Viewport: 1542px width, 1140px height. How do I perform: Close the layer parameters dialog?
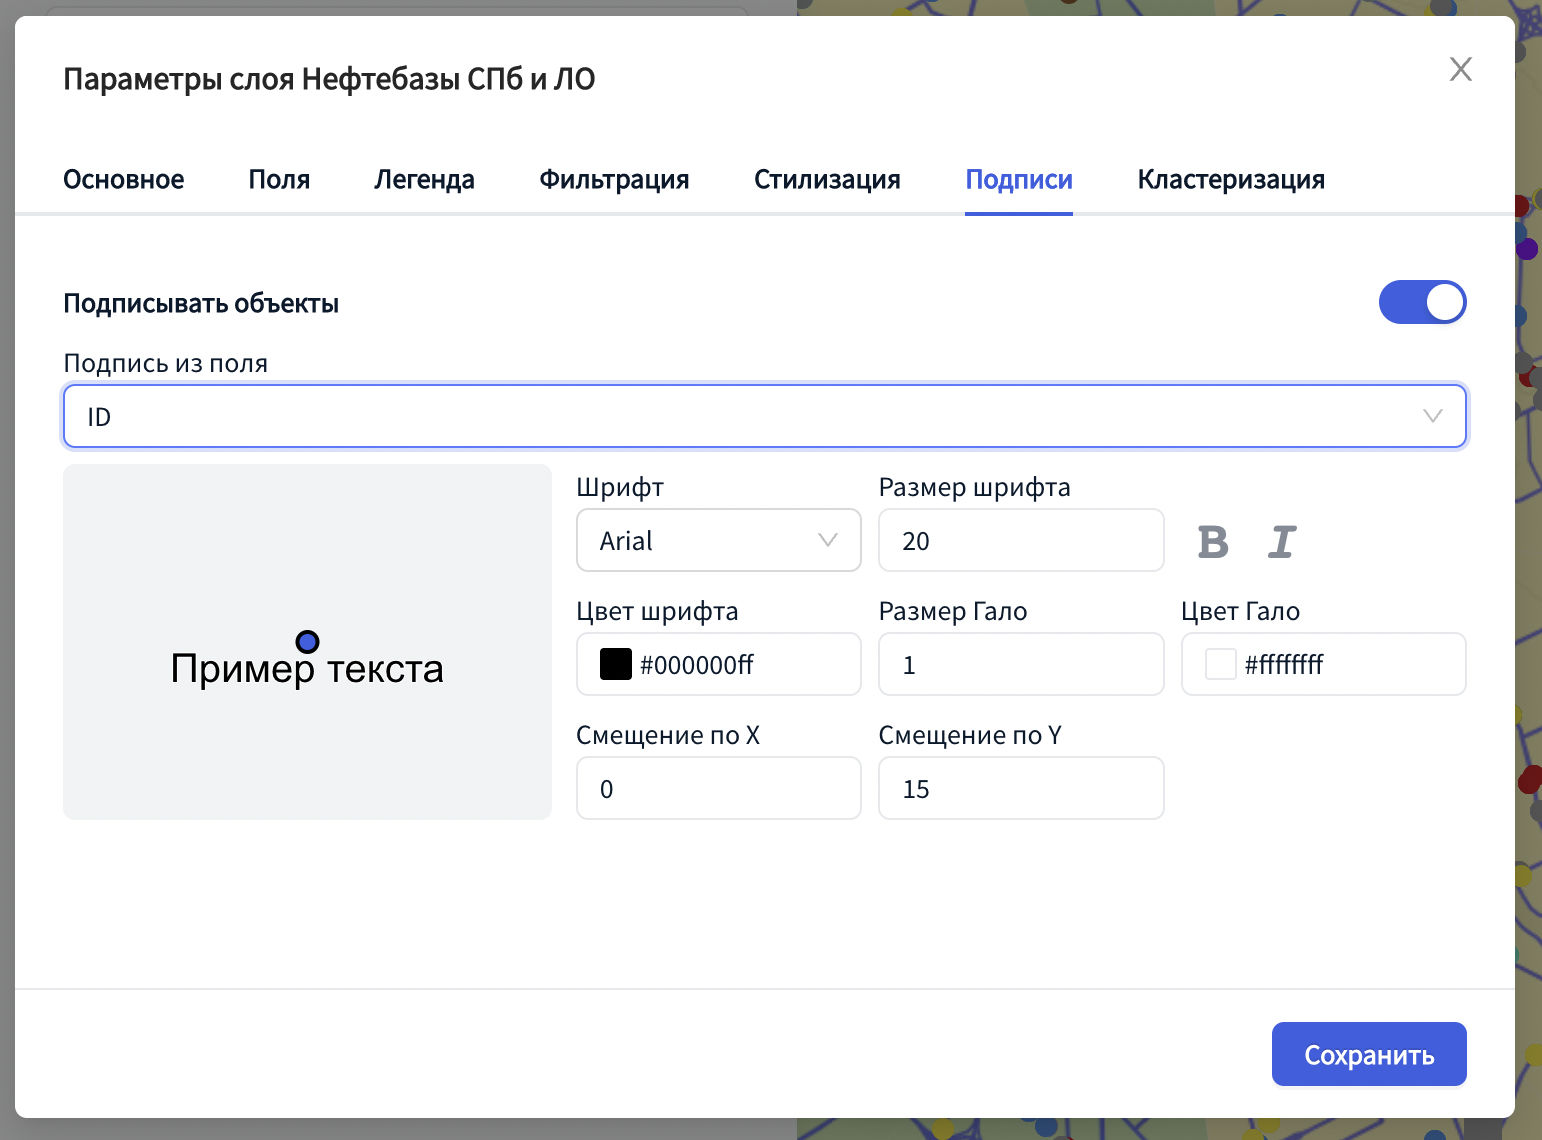(1460, 69)
